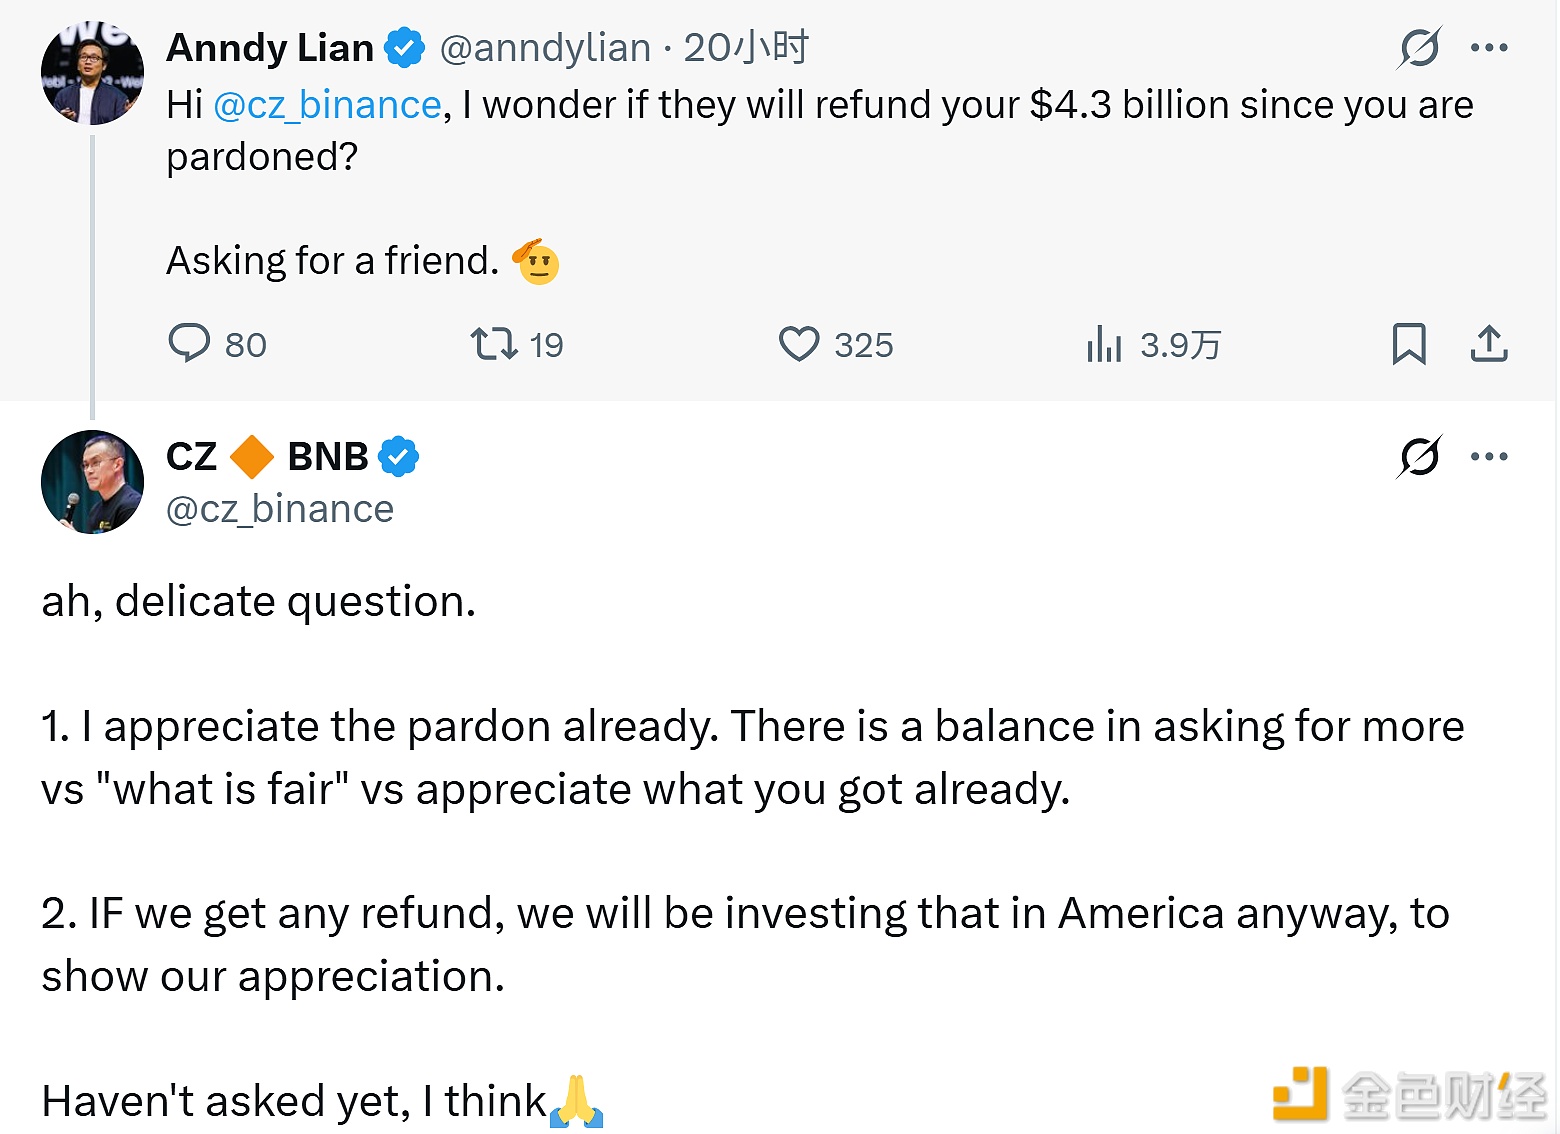
Task: Open the tweet's 20小时 timestamp
Action: (x=746, y=48)
